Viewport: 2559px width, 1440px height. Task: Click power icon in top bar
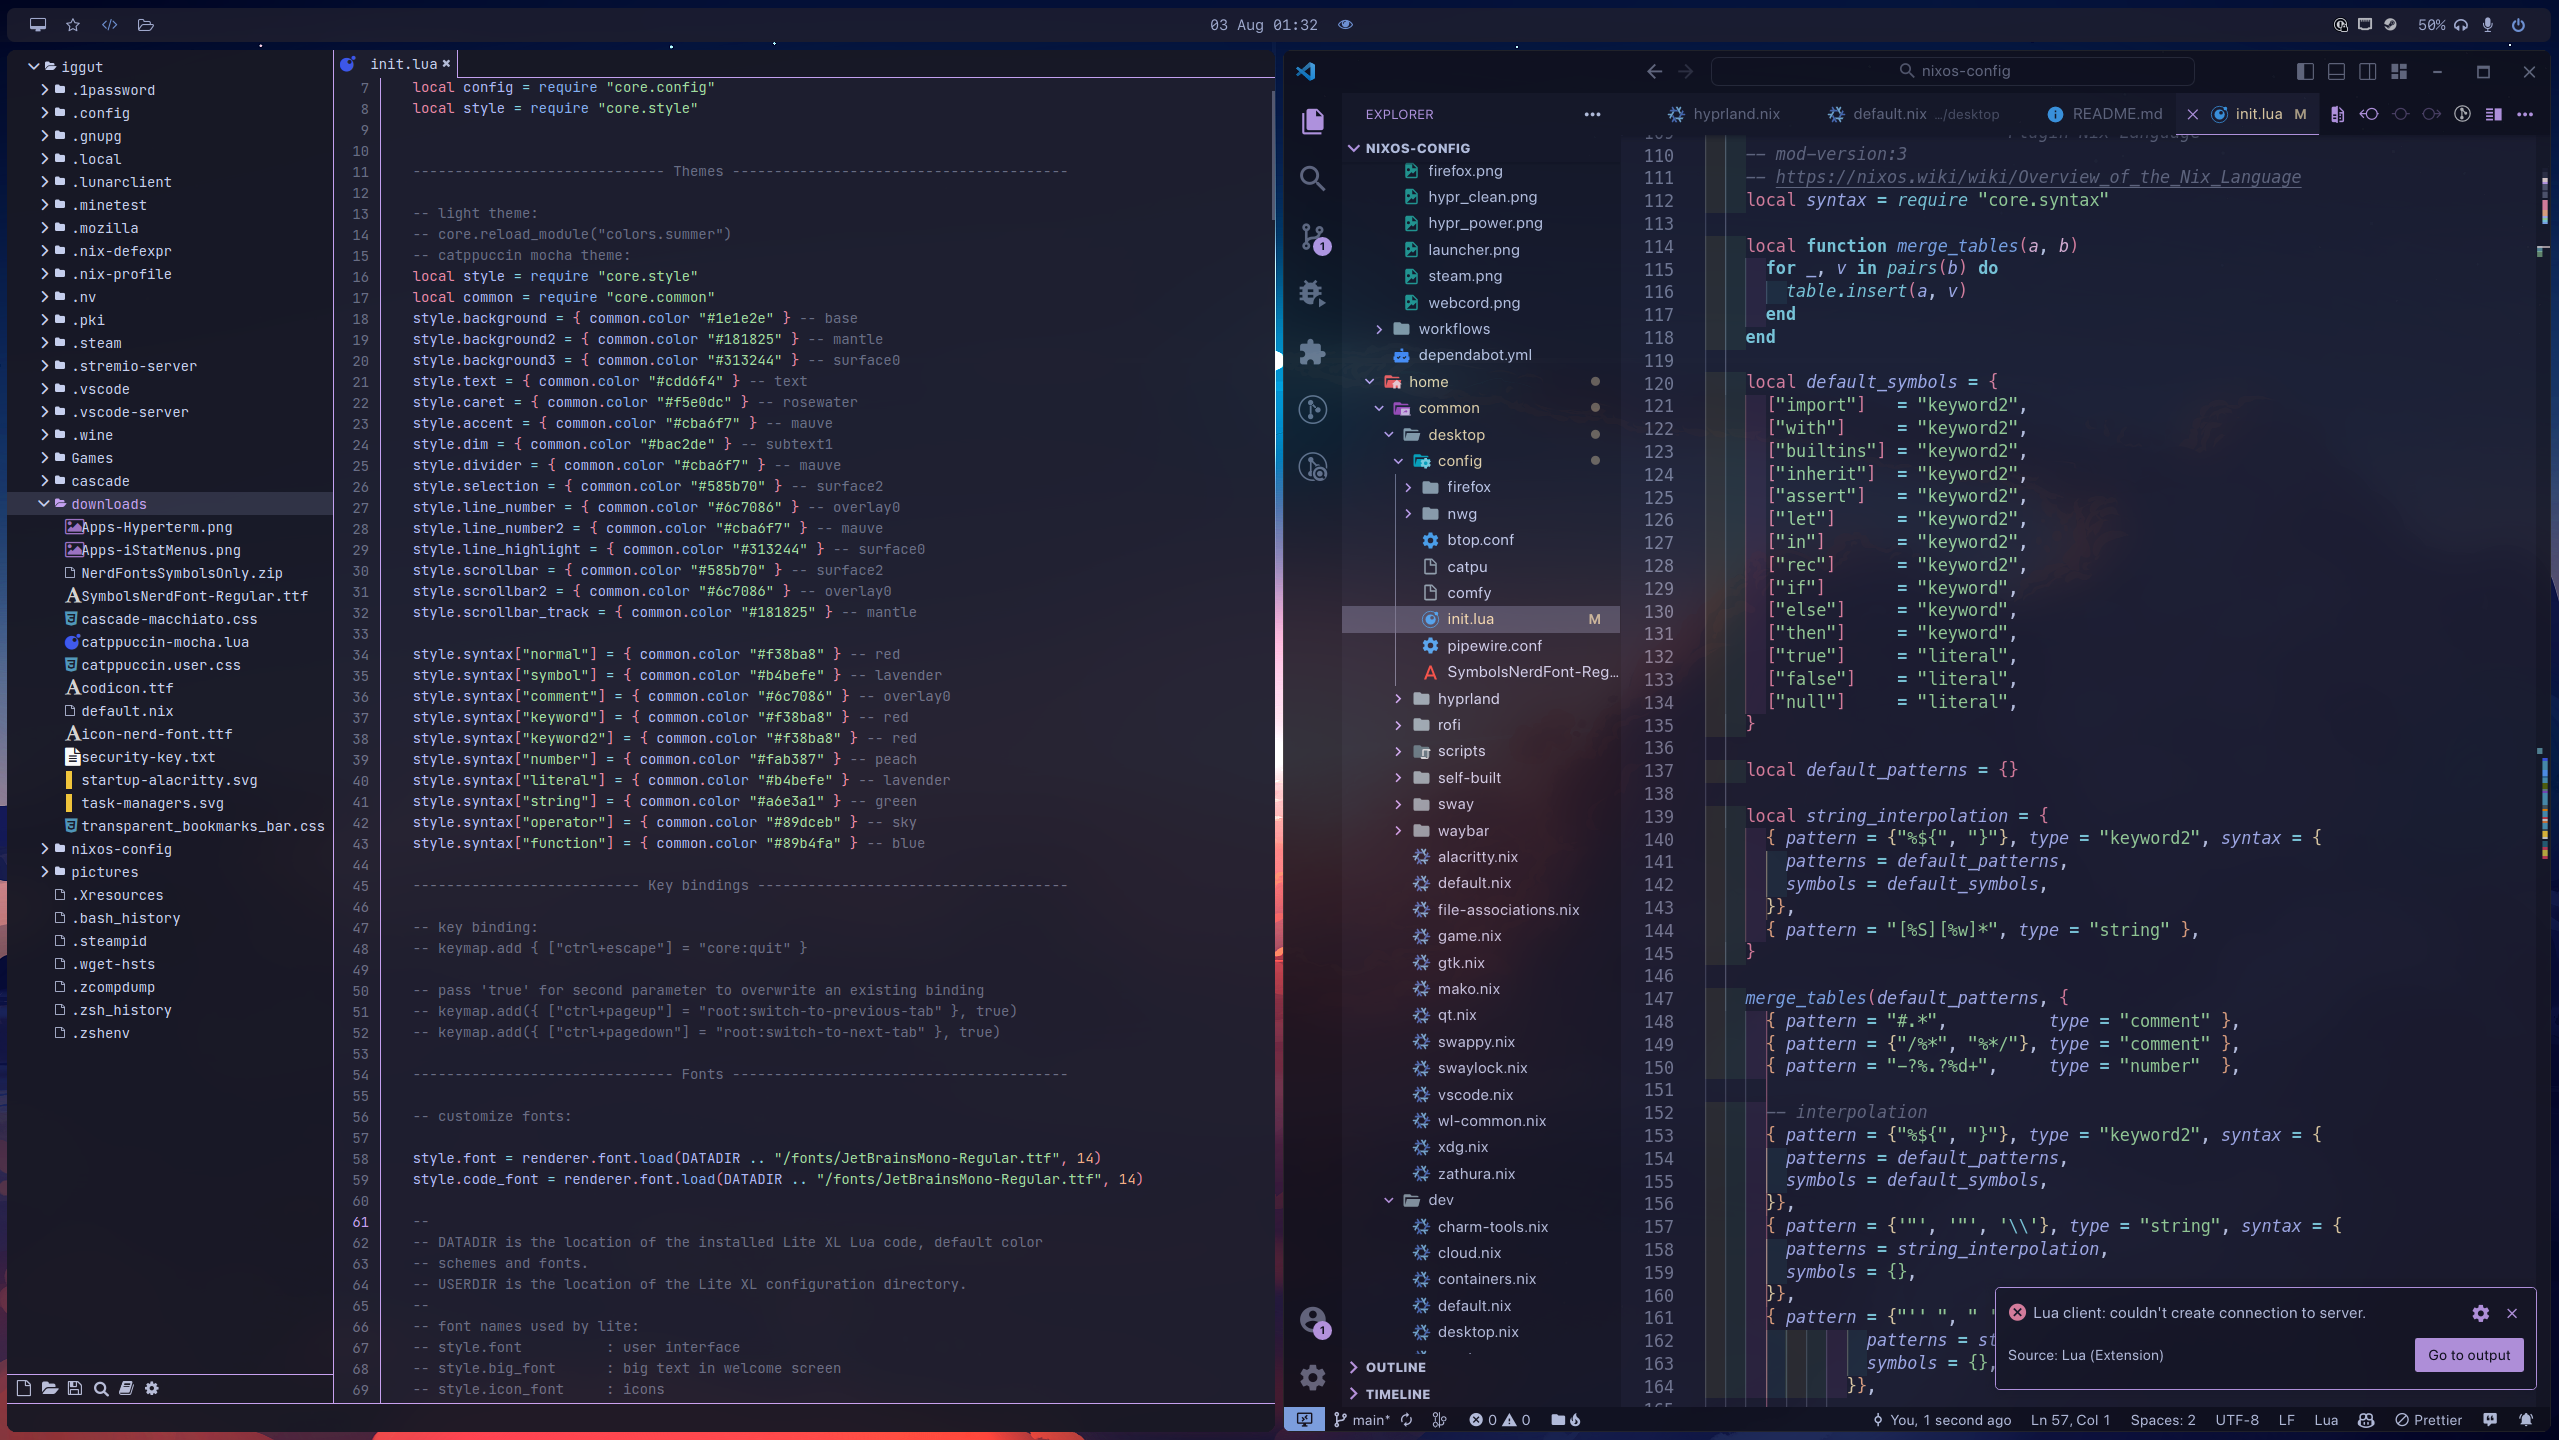tap(2518, 24)
